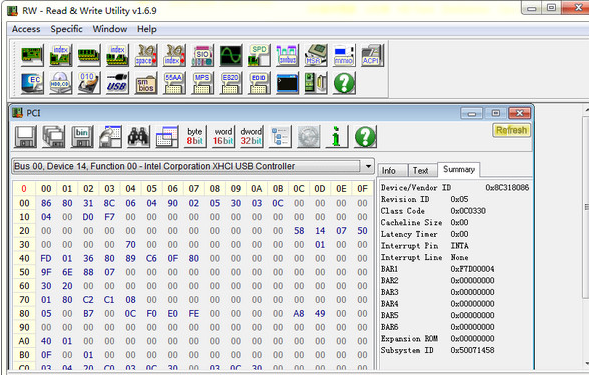Screen dimensions: 589x375
Task: Open the MPS table icon
Action: tap(202, 83)
